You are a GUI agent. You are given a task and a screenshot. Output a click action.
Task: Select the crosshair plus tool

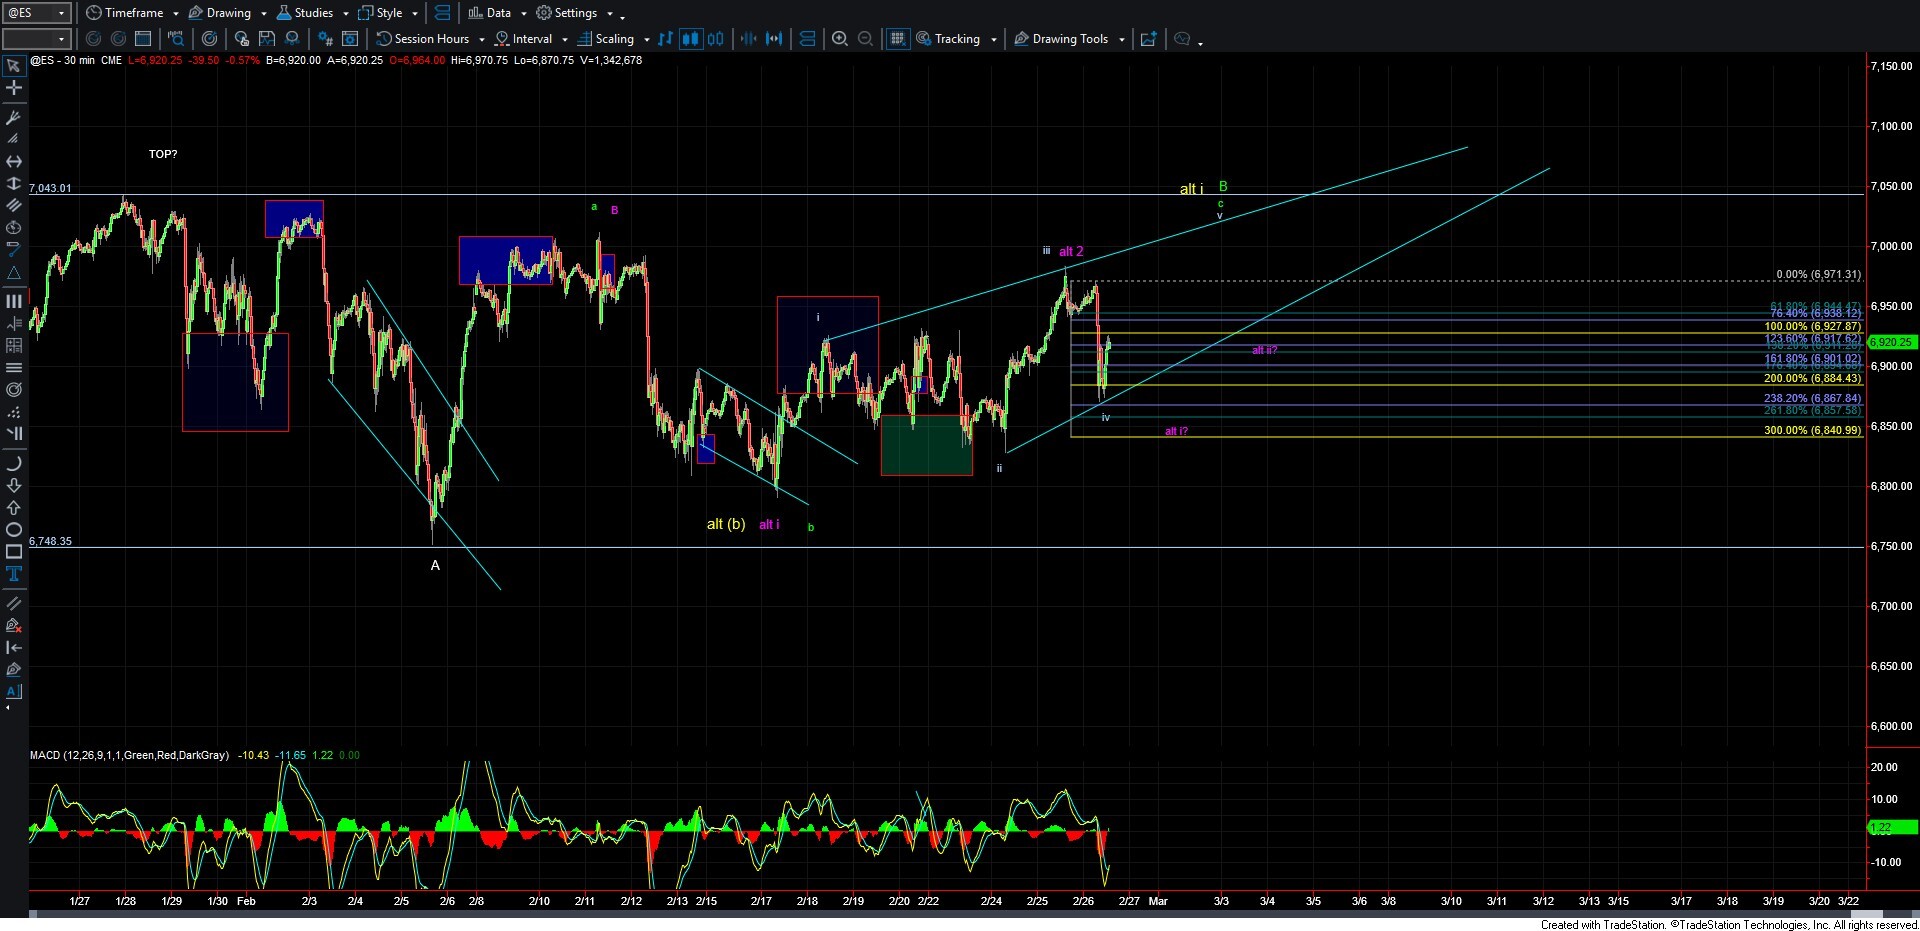point(14,88)
